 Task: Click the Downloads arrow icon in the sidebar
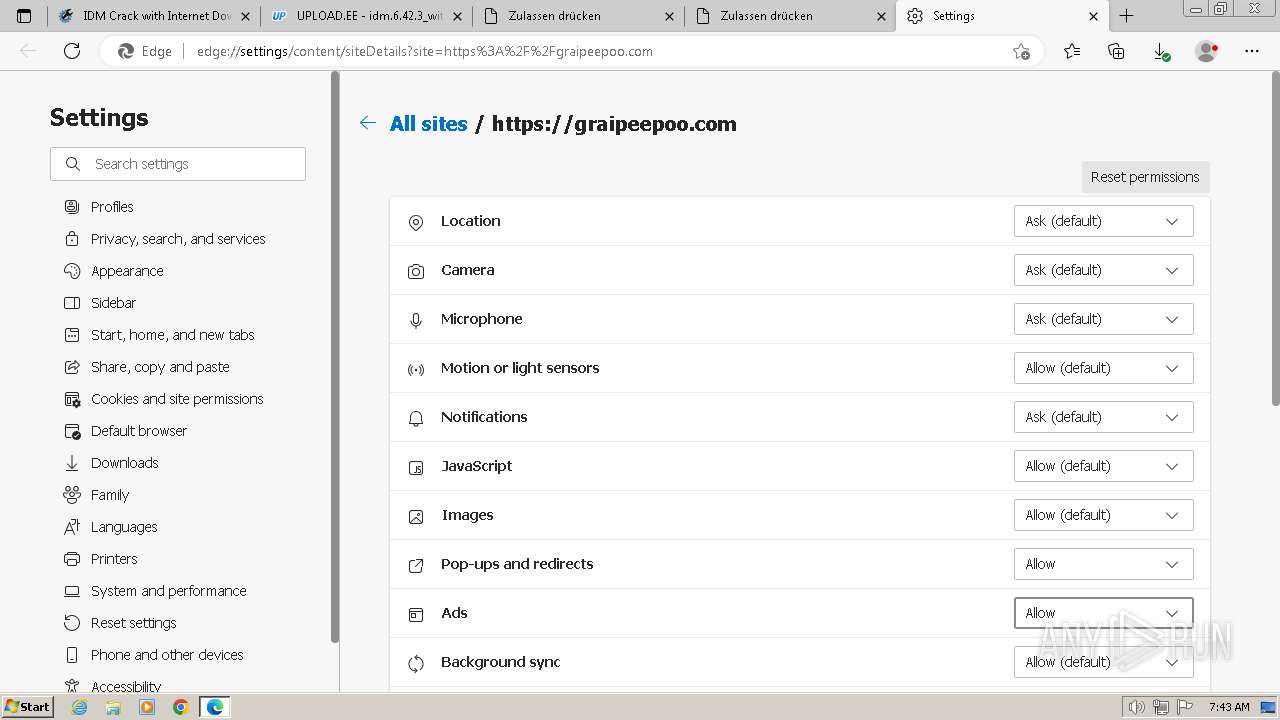coord(72,463)
